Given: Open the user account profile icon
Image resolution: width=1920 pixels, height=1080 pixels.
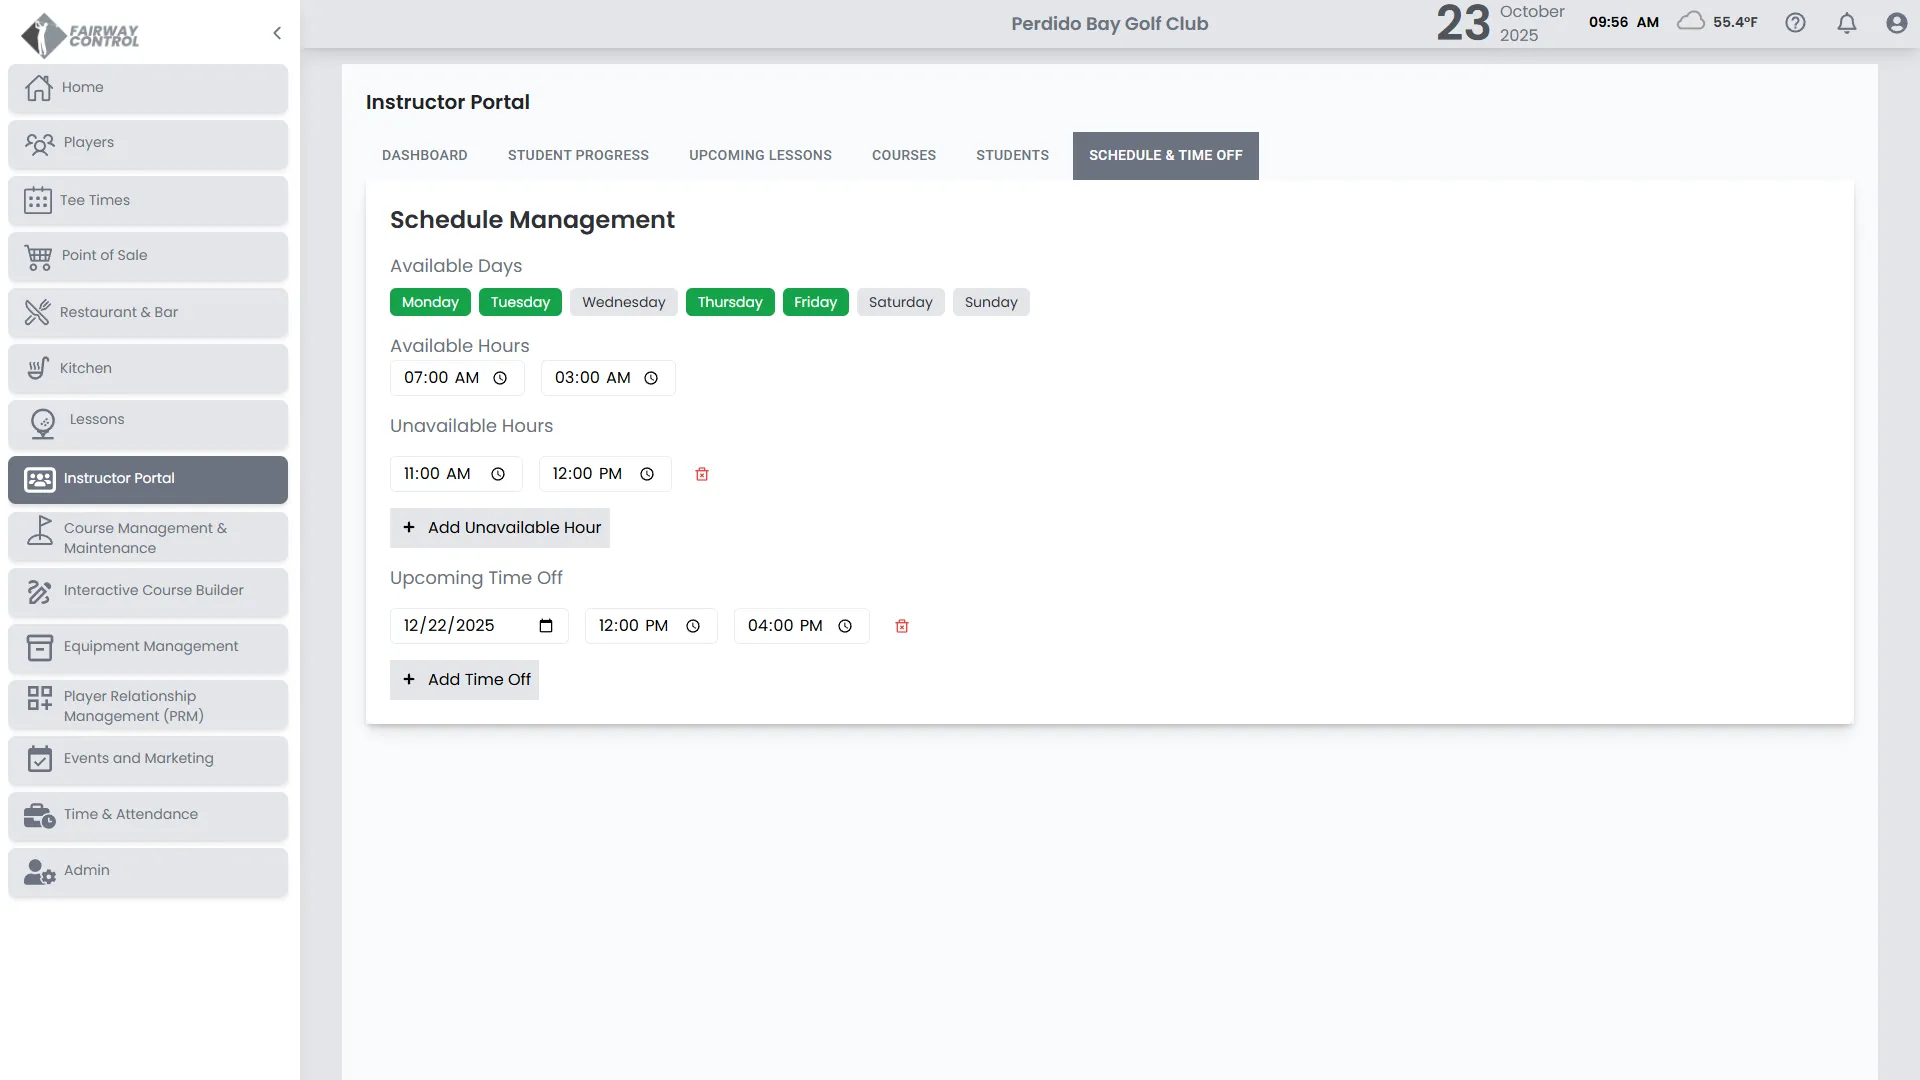Looking at the screenshot, I should click(x=1896, y=23).
